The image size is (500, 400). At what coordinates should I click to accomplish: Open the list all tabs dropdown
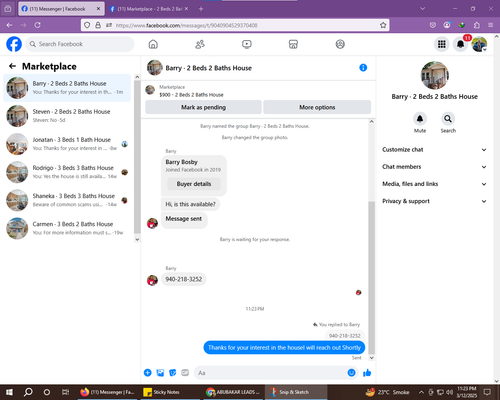(422, 9)
